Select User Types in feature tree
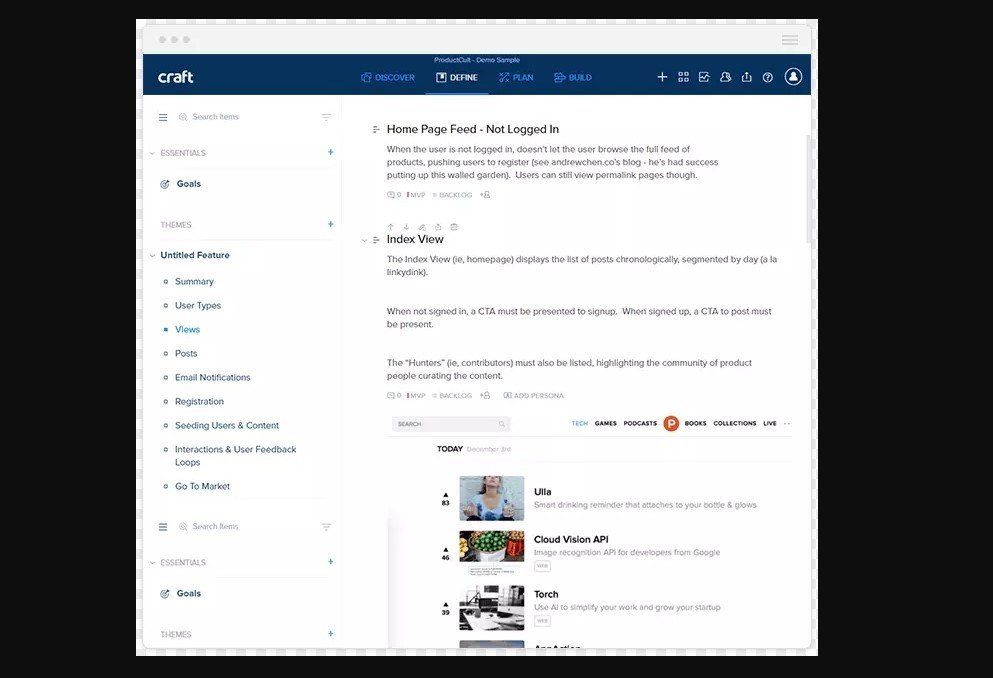The height and width of the screenshot is (678, 993). (198, 306)
